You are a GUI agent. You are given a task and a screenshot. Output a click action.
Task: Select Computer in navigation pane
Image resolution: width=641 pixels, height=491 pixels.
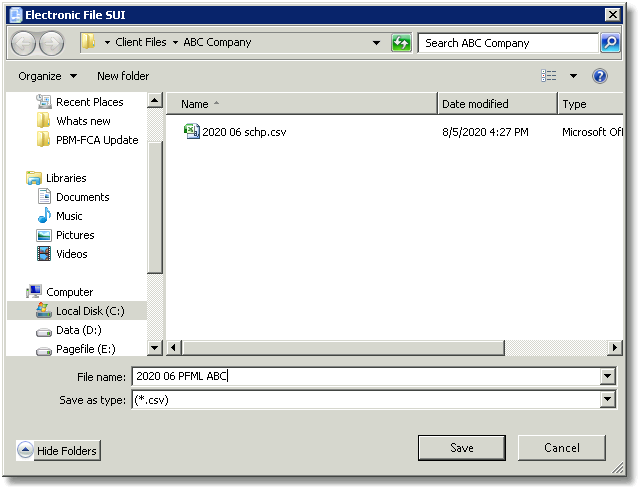[x=69, y=292]
